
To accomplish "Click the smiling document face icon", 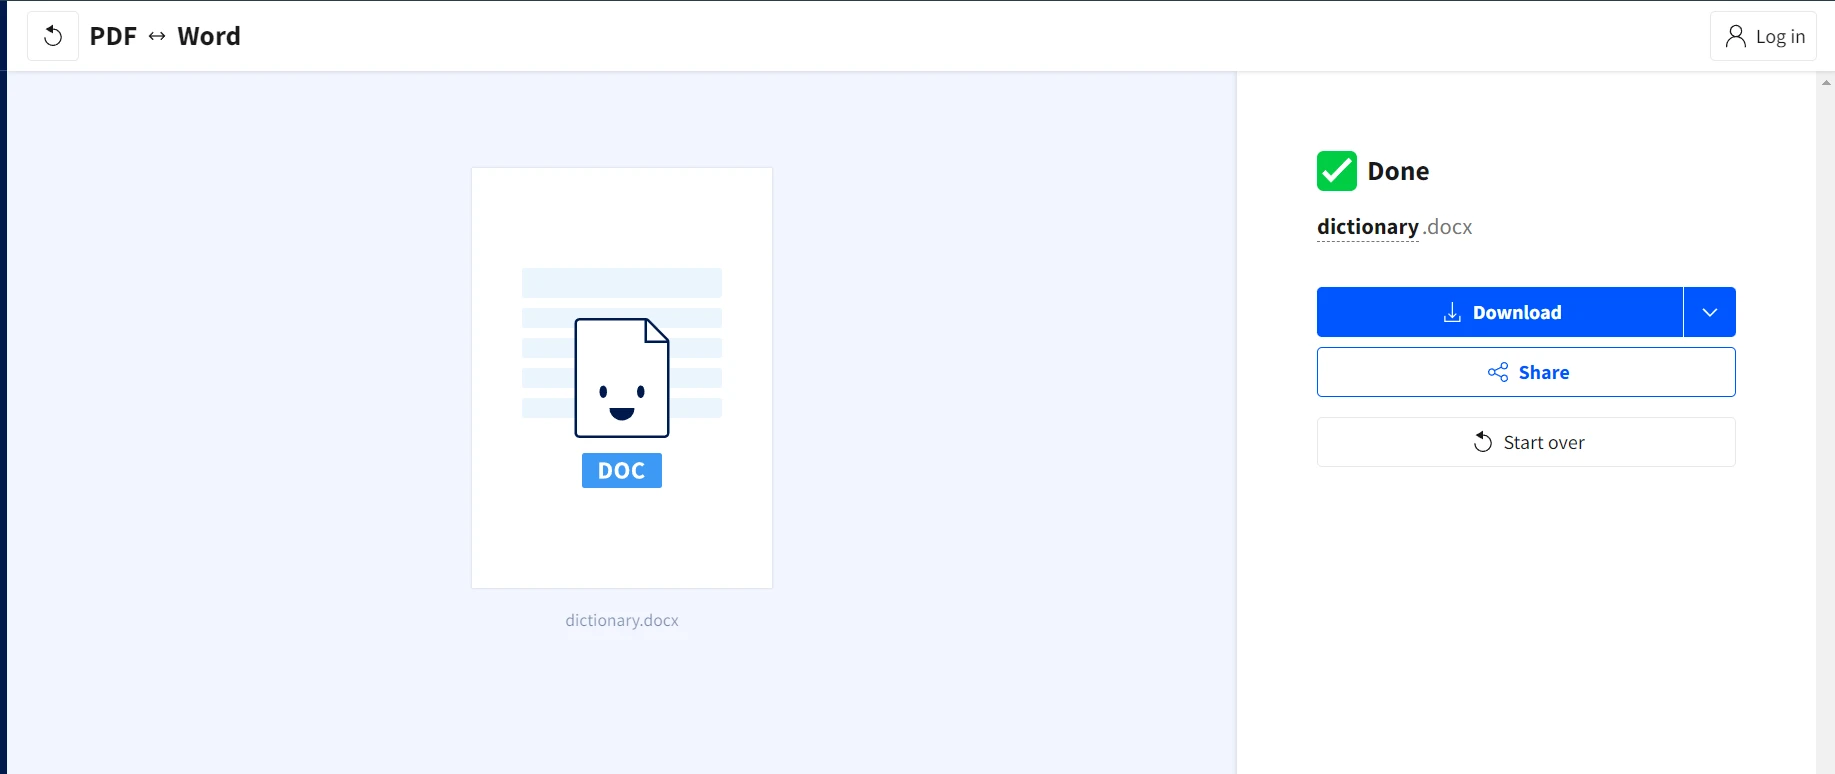I will [x=621, y=378].
